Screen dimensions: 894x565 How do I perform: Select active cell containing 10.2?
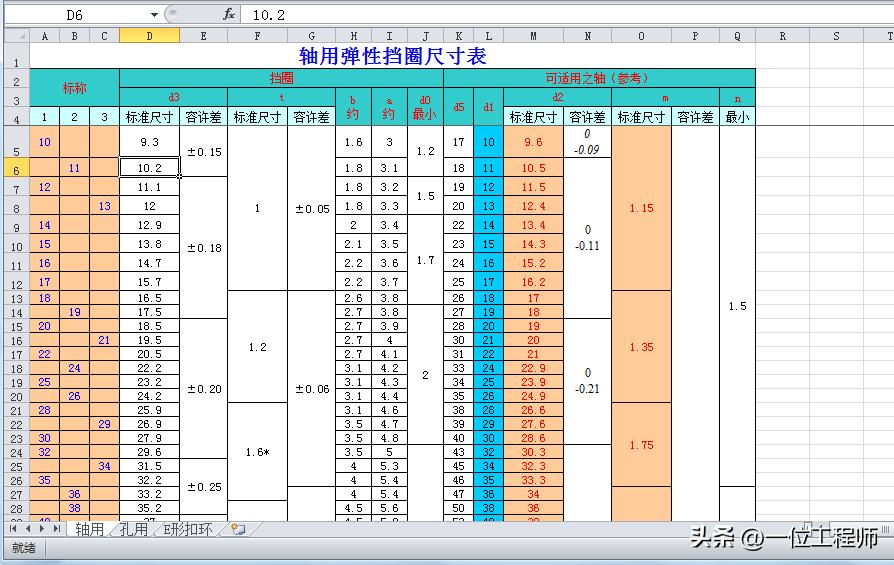click(149, 168)
